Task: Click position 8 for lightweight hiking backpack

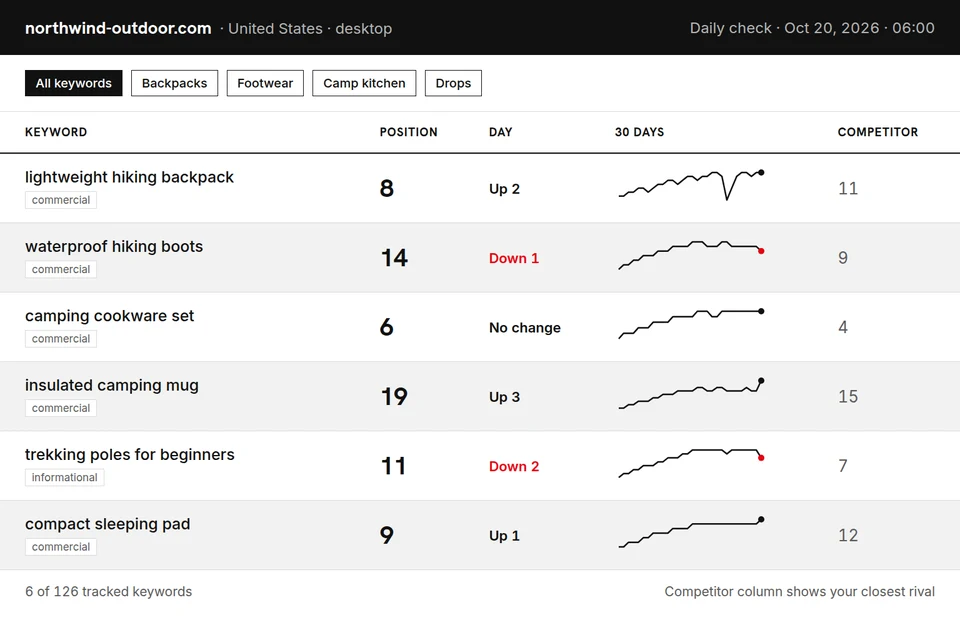Action: 386,189
